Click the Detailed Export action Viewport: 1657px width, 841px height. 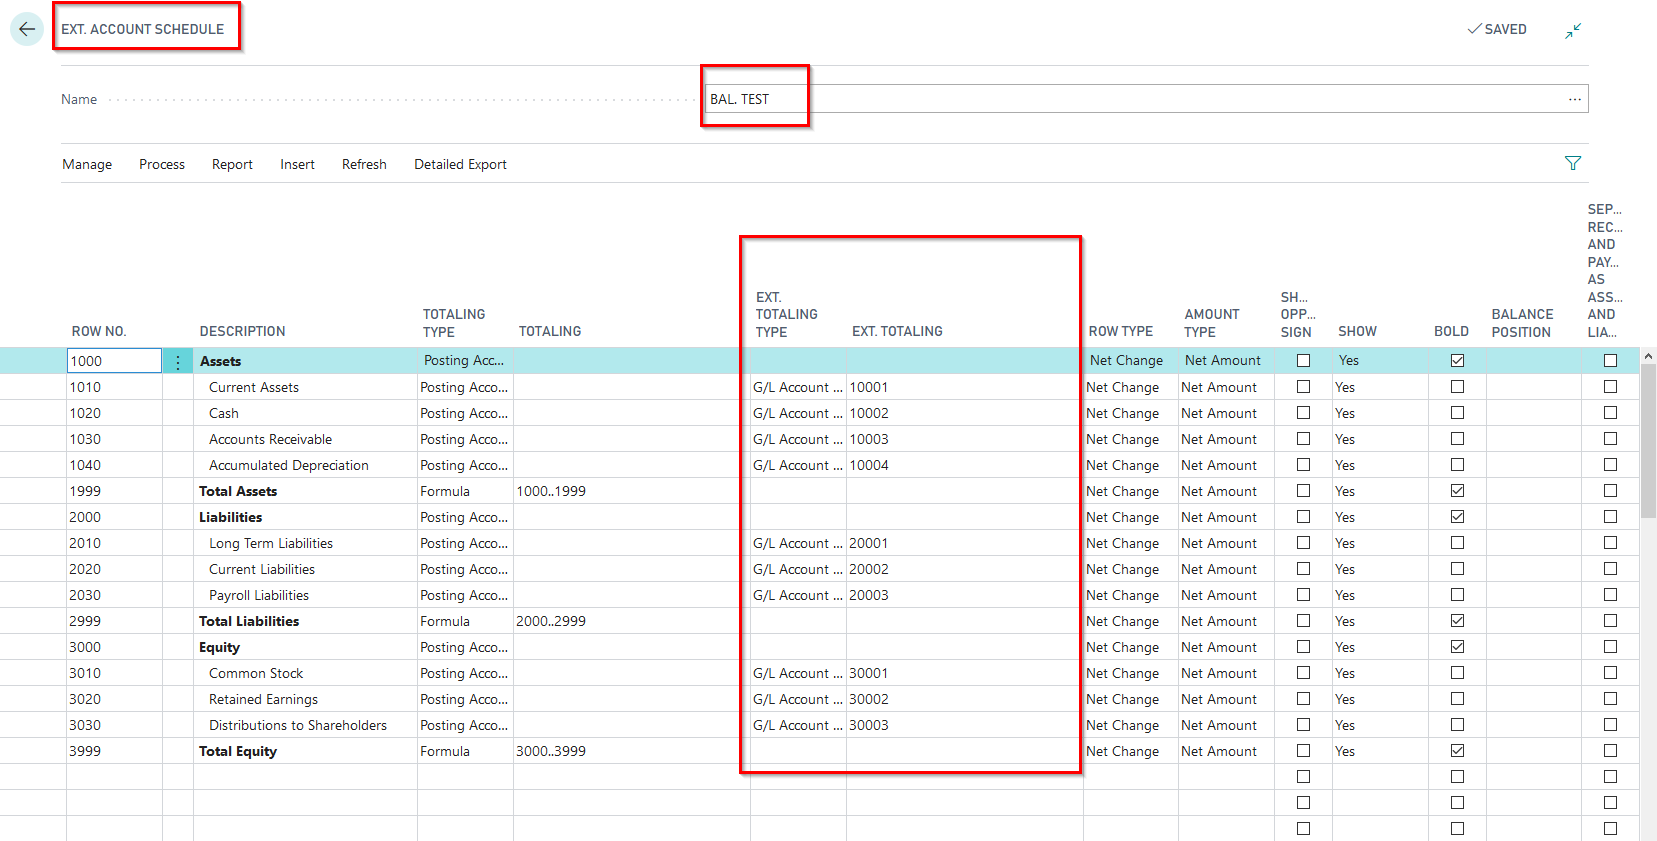[x=460, y=164]
